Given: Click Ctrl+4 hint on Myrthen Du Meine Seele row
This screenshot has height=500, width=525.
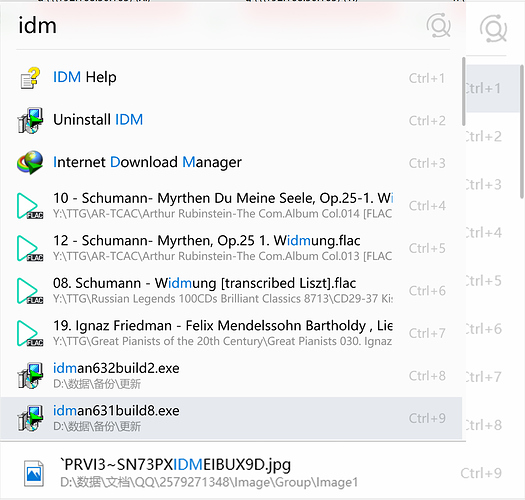Looking at the screenshot, I should (427, 206).
